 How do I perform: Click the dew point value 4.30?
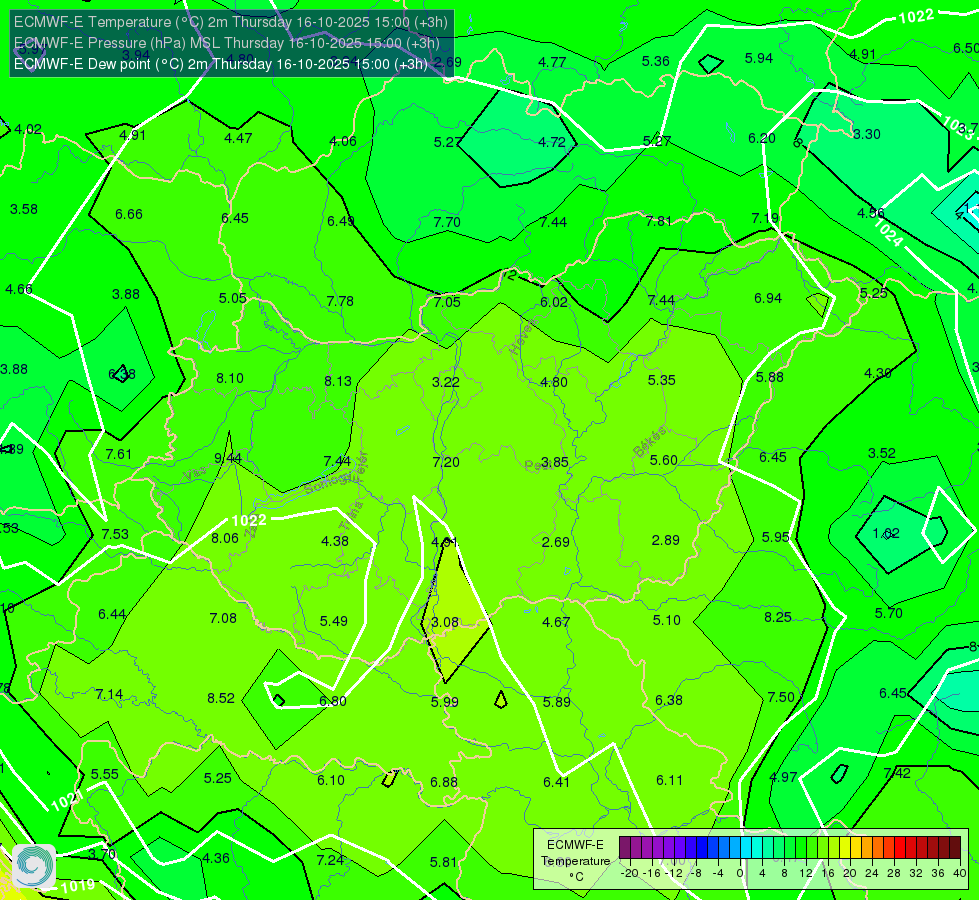(878, 373)
